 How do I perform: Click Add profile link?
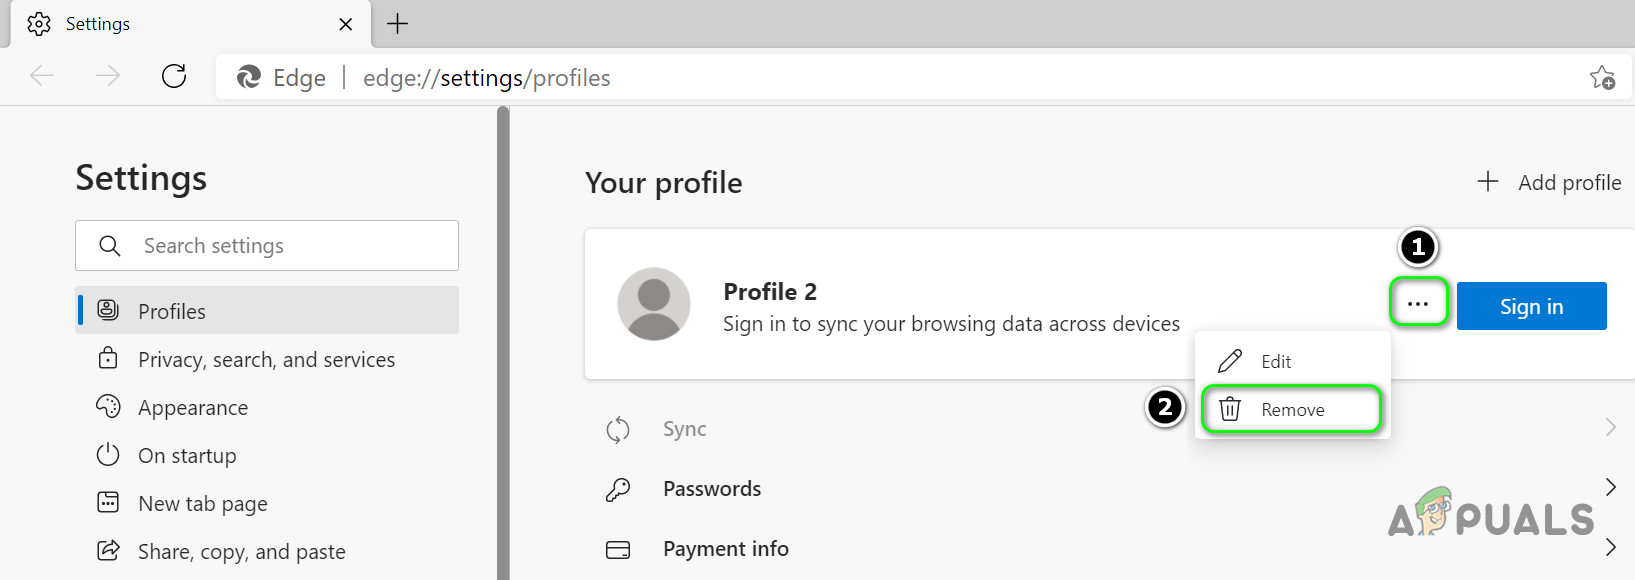[x=1549, y=183]
